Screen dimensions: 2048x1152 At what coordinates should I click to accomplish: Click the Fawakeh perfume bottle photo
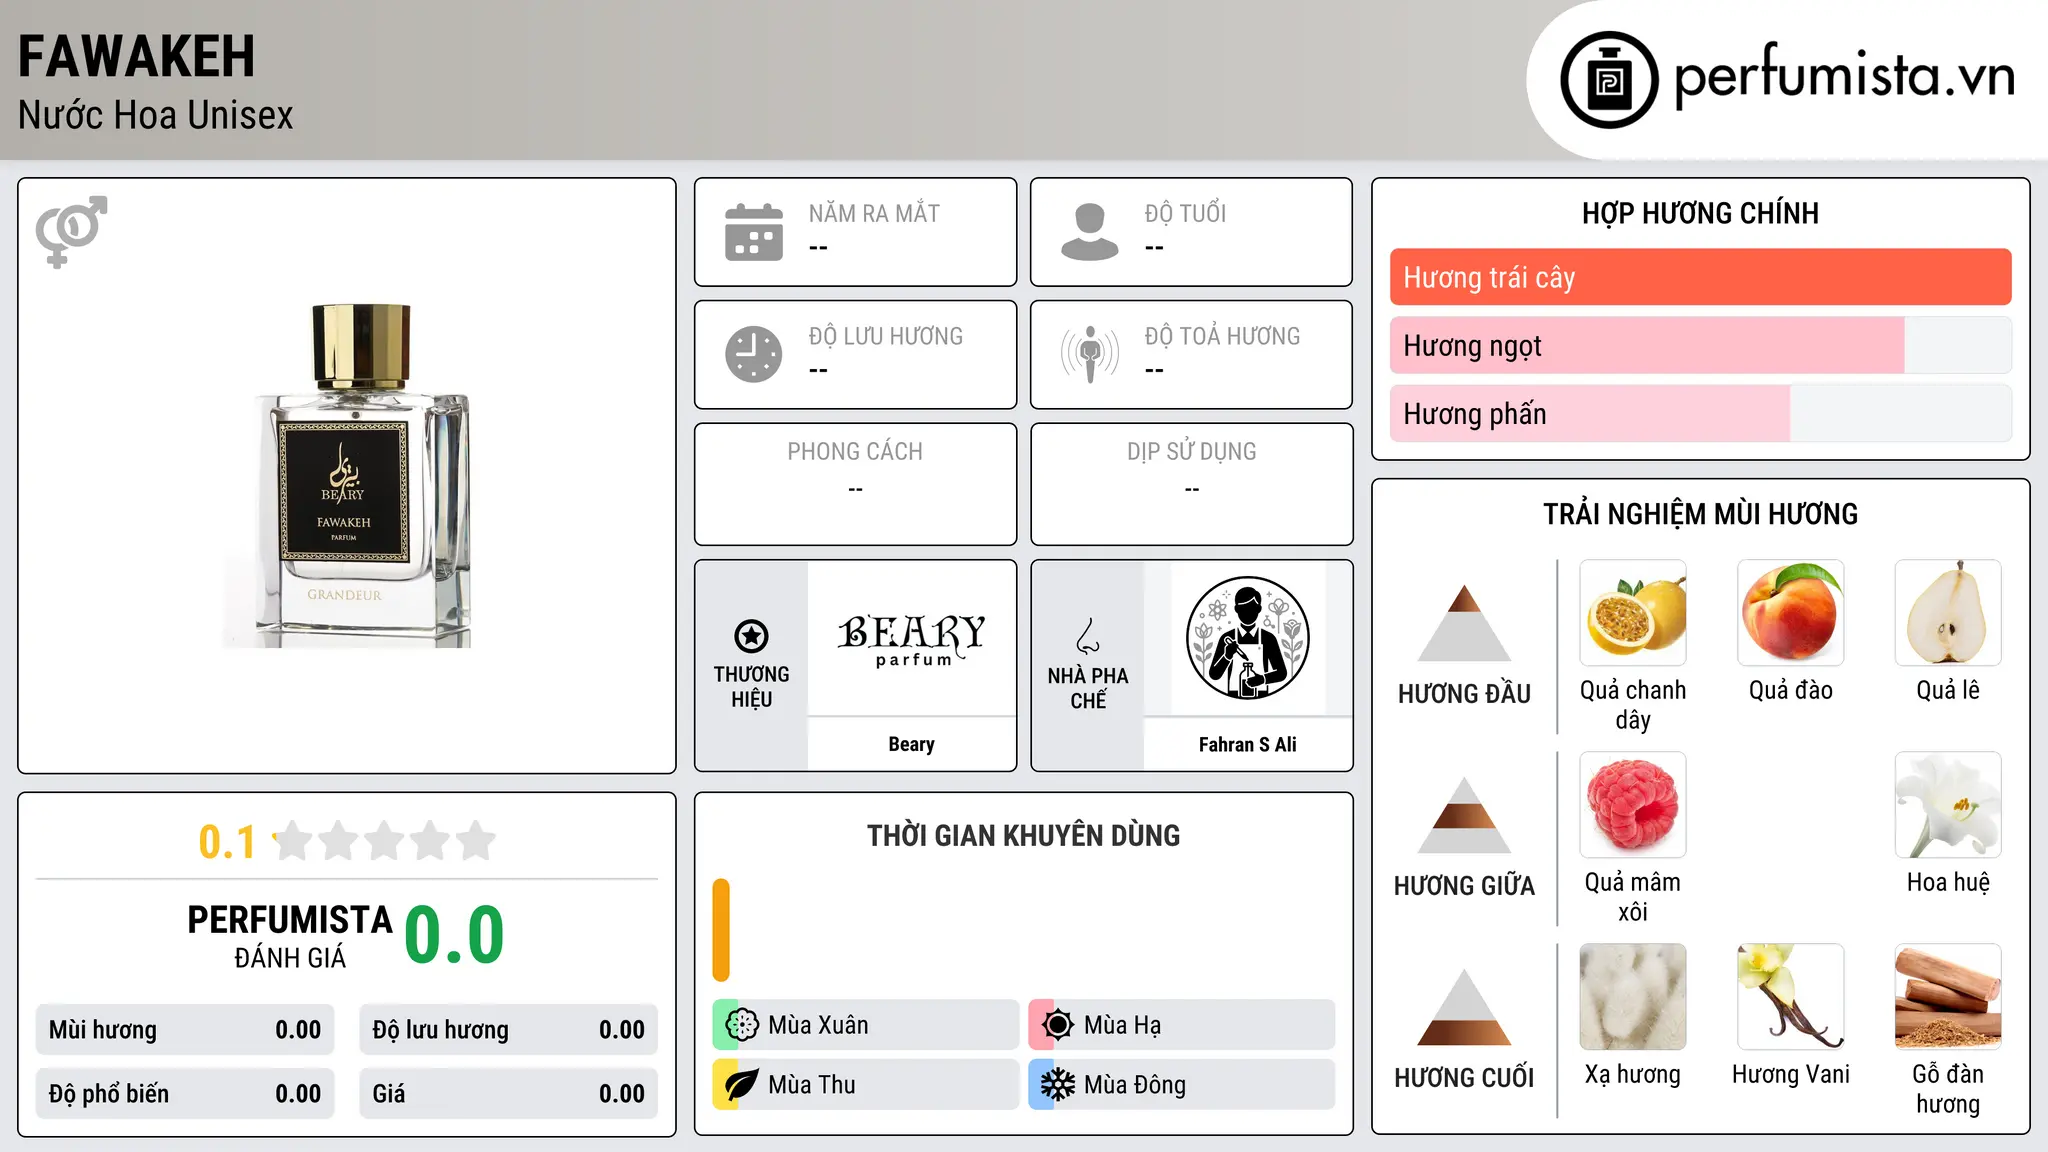point(347,476)
